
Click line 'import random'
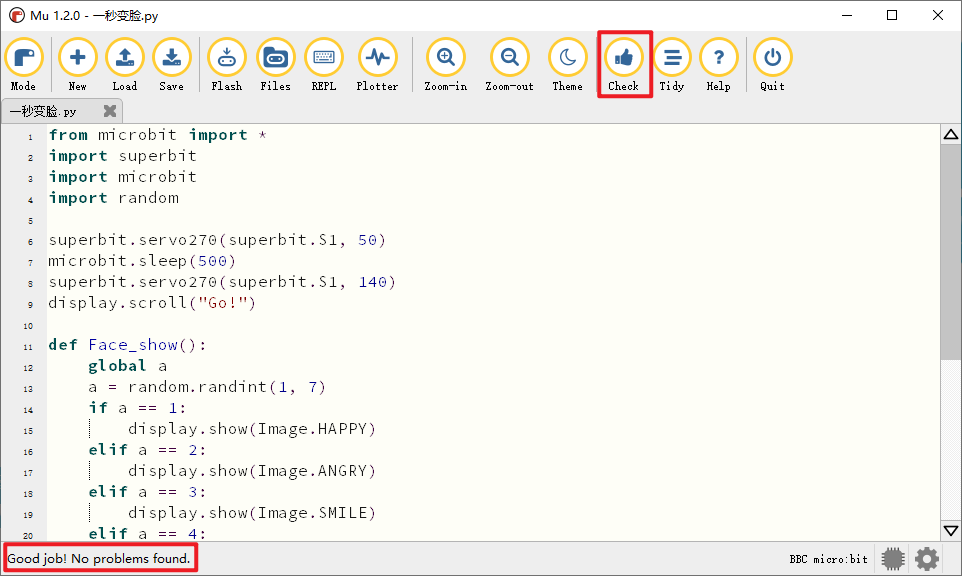click(x=114, y=198)
